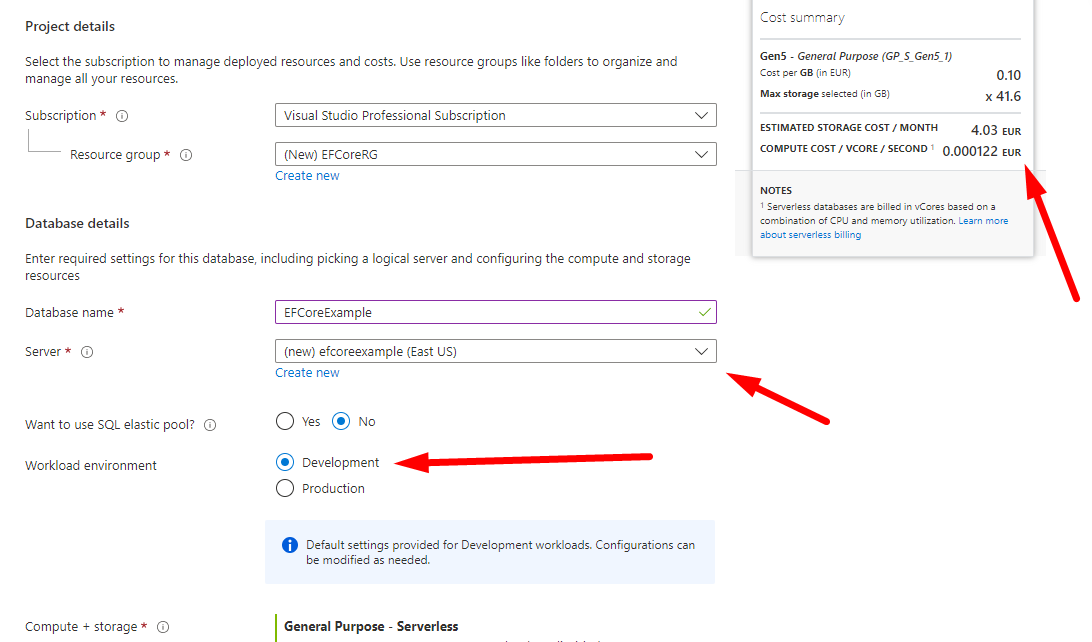Image resolution: width=1092 pixels, height=642 pixels.
Task: Click the info icon next to Server
Action: pyautogui.click(x=87, y=352)
